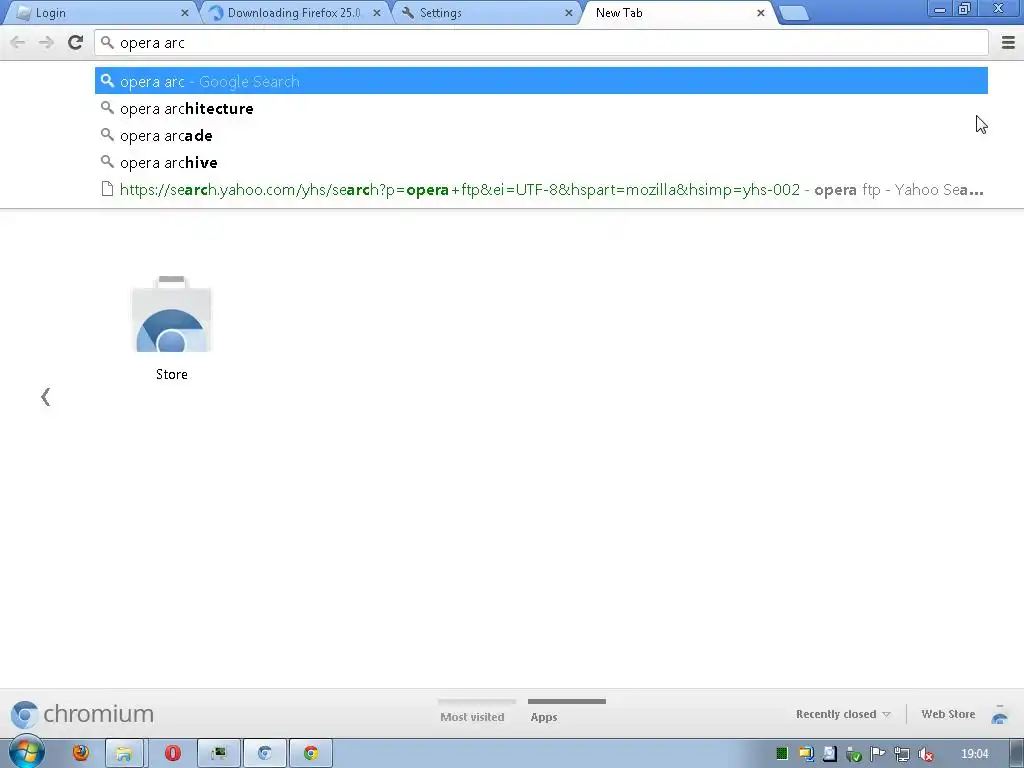The height and width of the screenshot is (768, 1024).
Task: Click the Action Center flag tray icon
Action: (878, 754)
